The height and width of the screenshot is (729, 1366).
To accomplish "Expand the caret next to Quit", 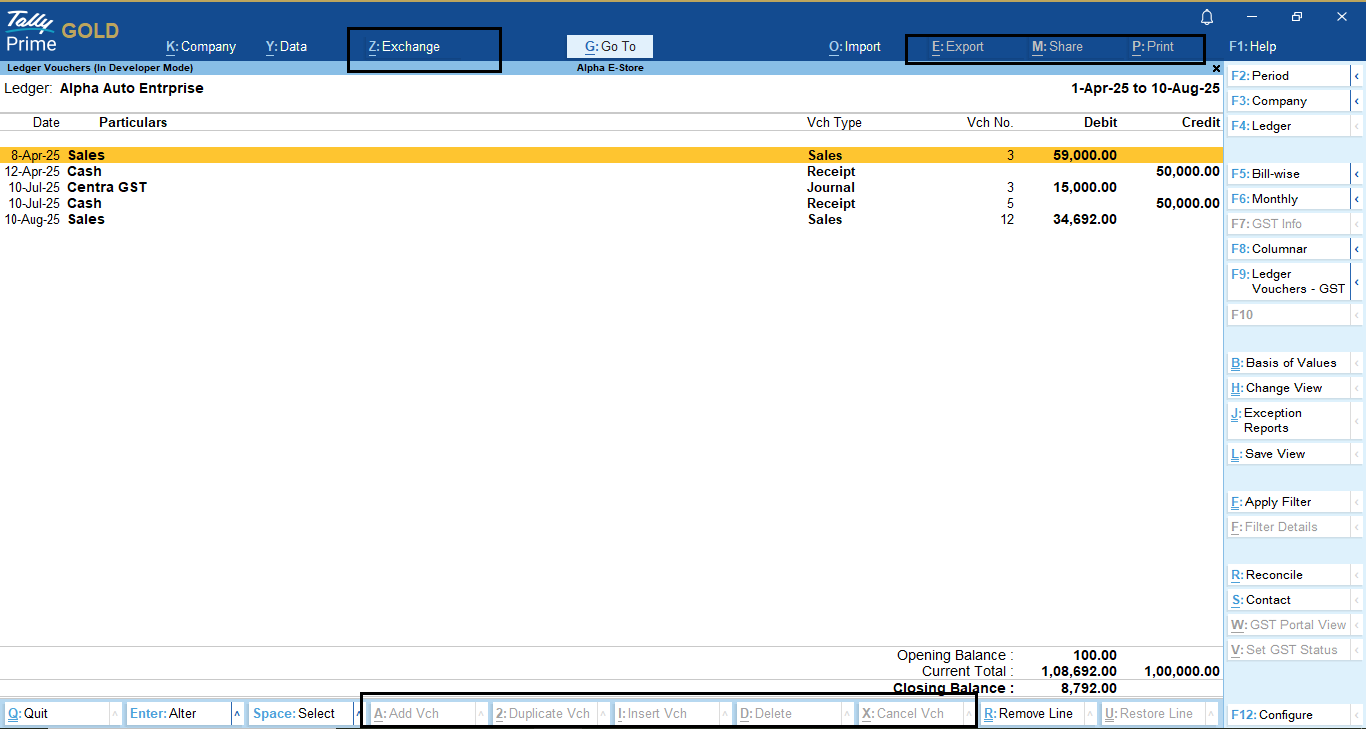I will click(114, 714).
